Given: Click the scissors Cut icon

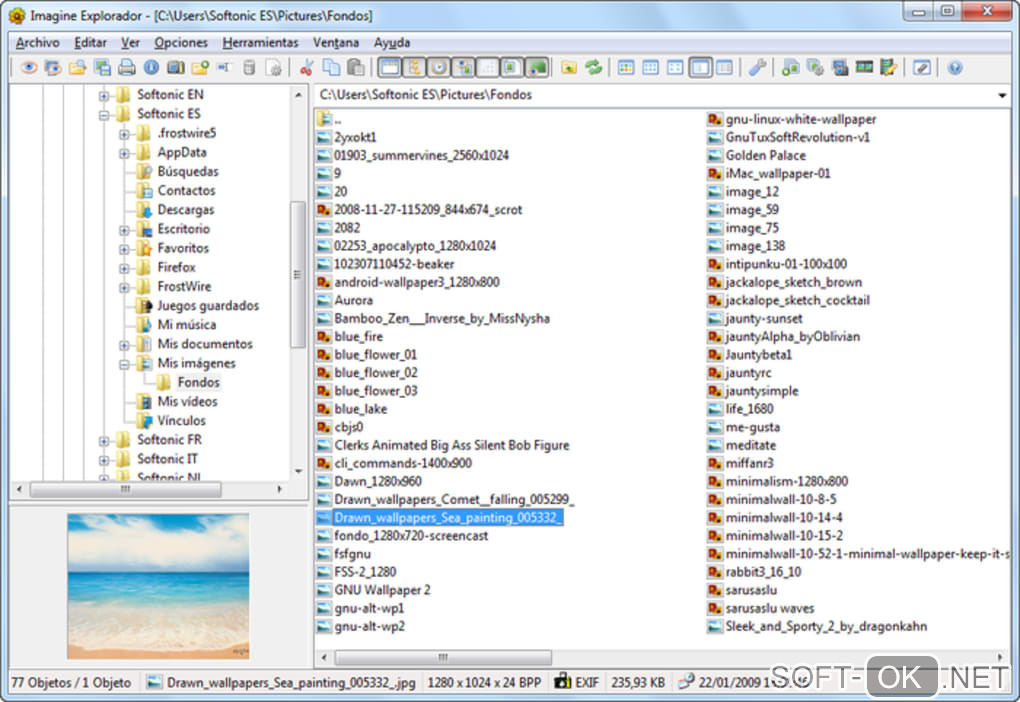Looking at the screenshot, I should click(x=306, y=68).
